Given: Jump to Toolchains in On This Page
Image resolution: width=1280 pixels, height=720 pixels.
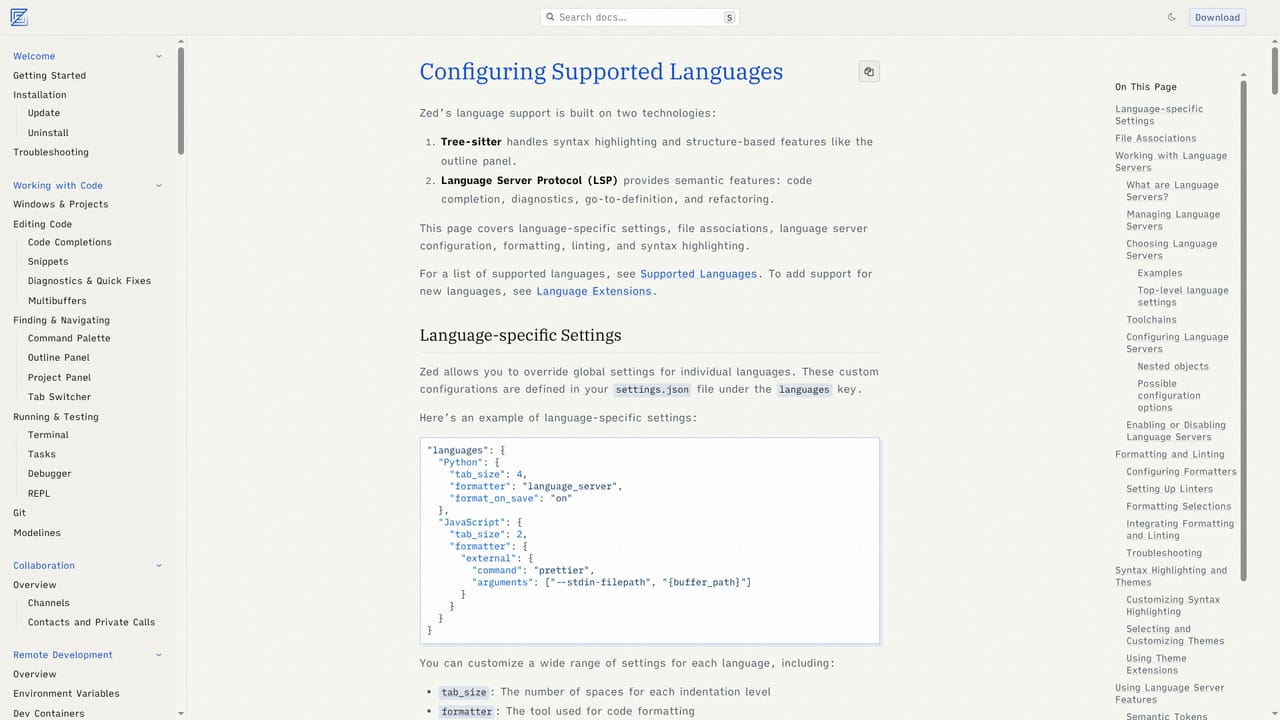Looking at the screenshot, I should point(1151,320).
